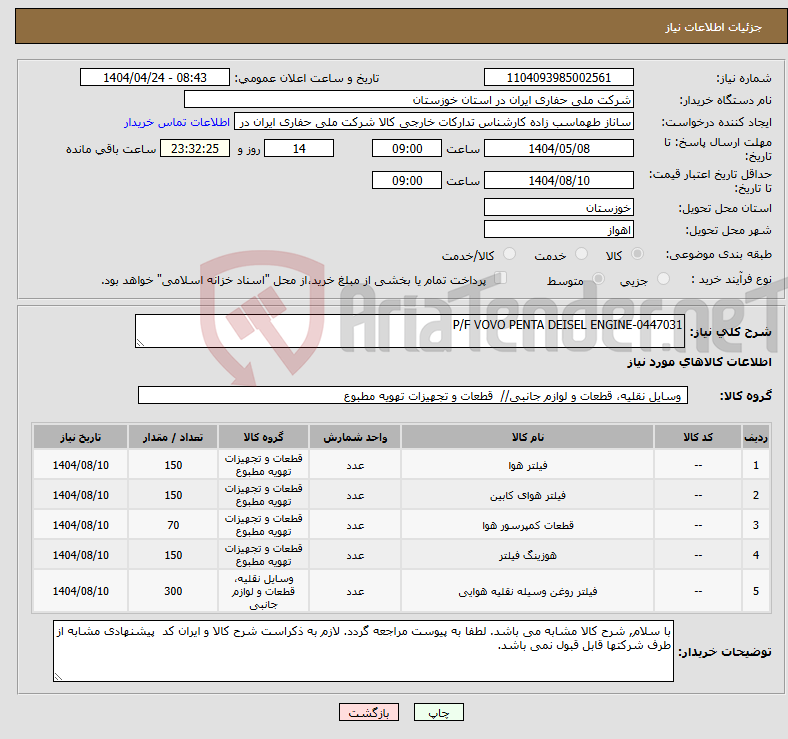Click the general description box P/F VOVO PENTA
Image resolution: width=788 pixels, height=739 pixels.
pos(410,331)
